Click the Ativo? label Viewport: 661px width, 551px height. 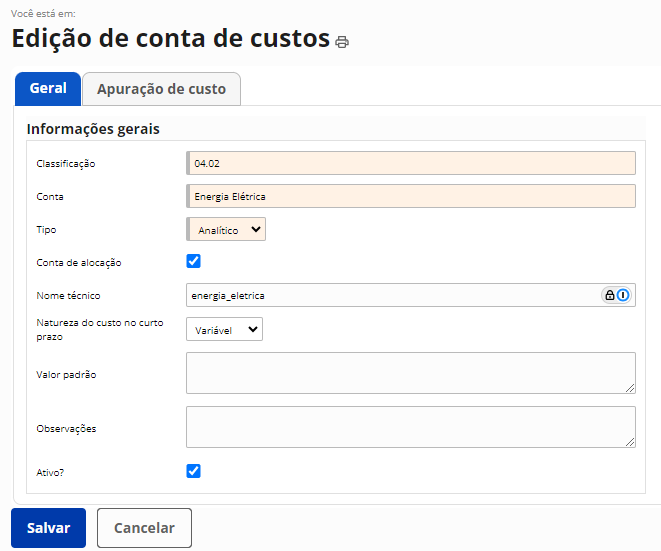pos(50,473)
